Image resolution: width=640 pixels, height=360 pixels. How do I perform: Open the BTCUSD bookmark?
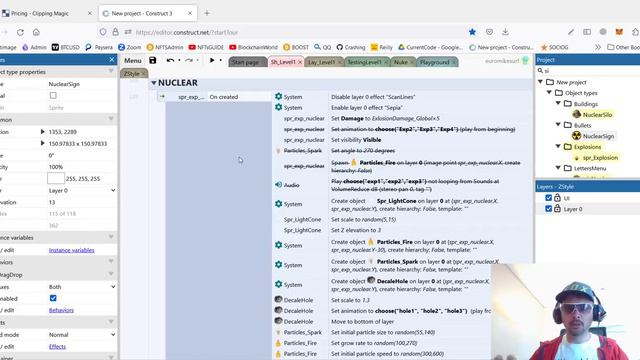[66, 47]
